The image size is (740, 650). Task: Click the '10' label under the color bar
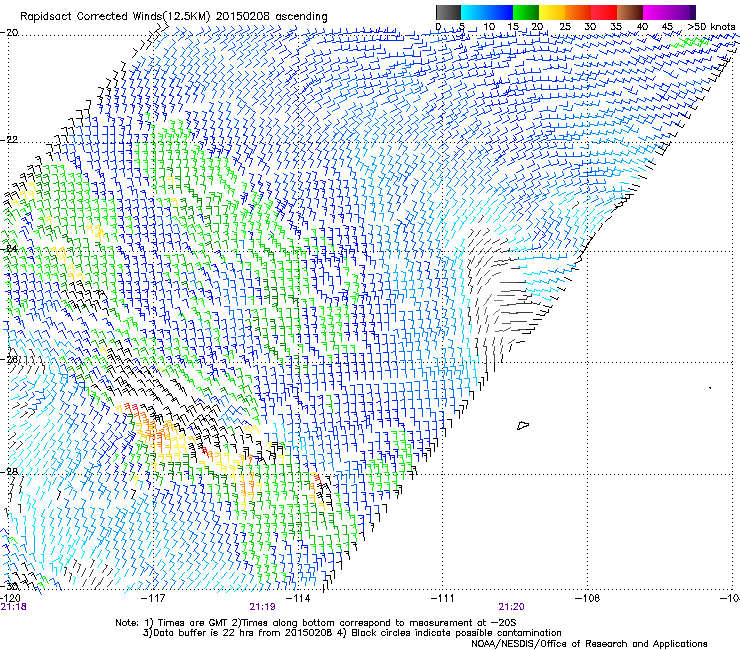[489, 27]
